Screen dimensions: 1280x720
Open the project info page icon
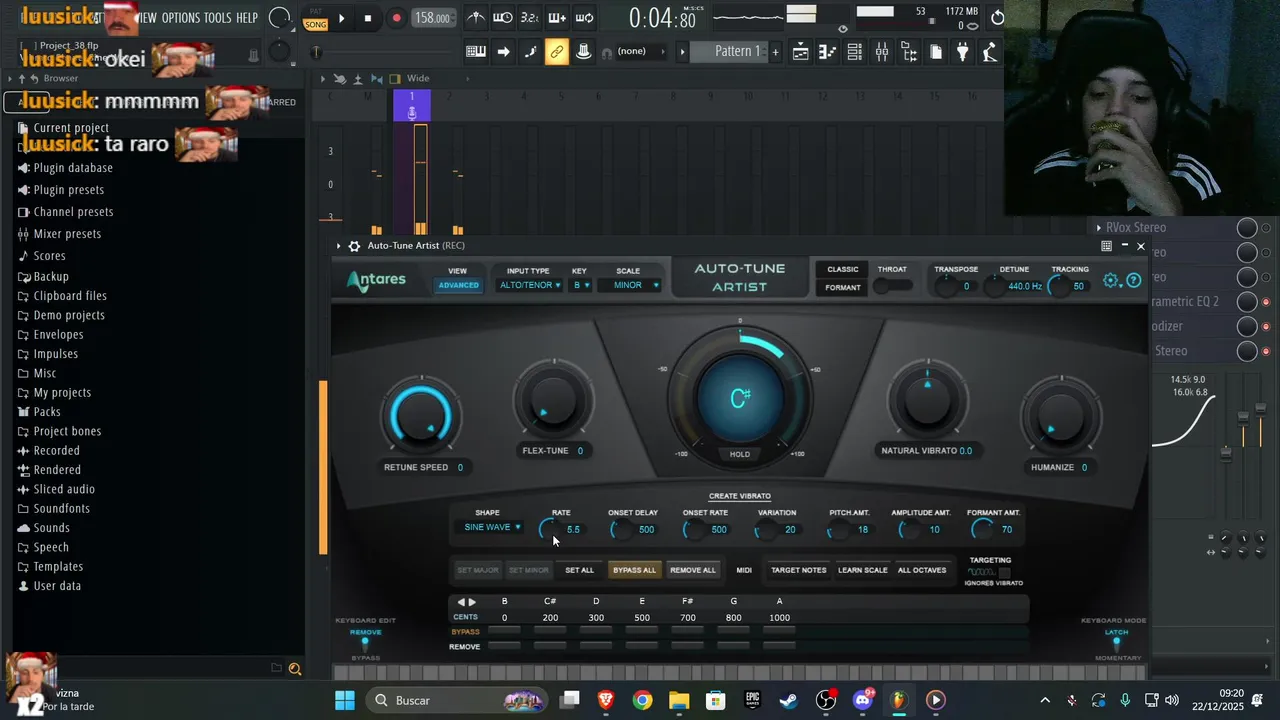coord(936,52)
